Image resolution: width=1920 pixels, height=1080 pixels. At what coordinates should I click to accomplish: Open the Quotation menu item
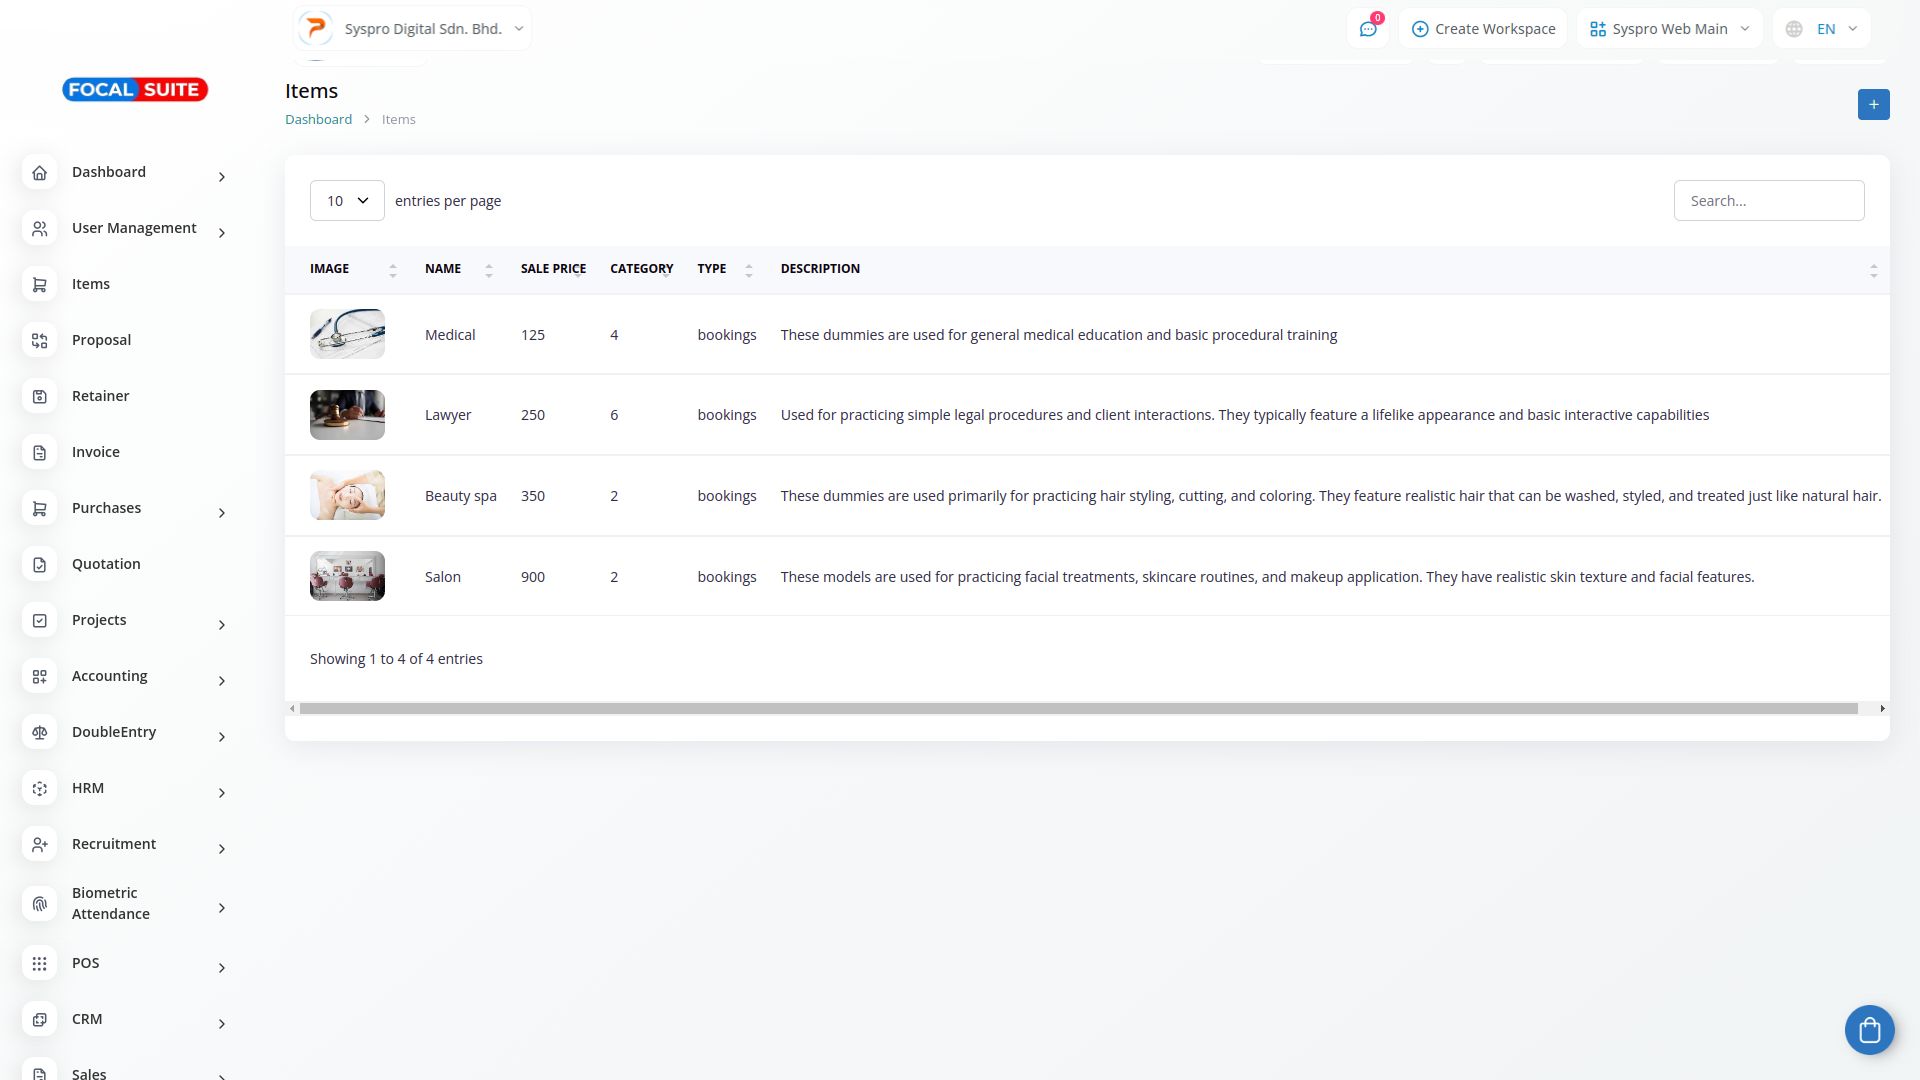coord(106,564)
